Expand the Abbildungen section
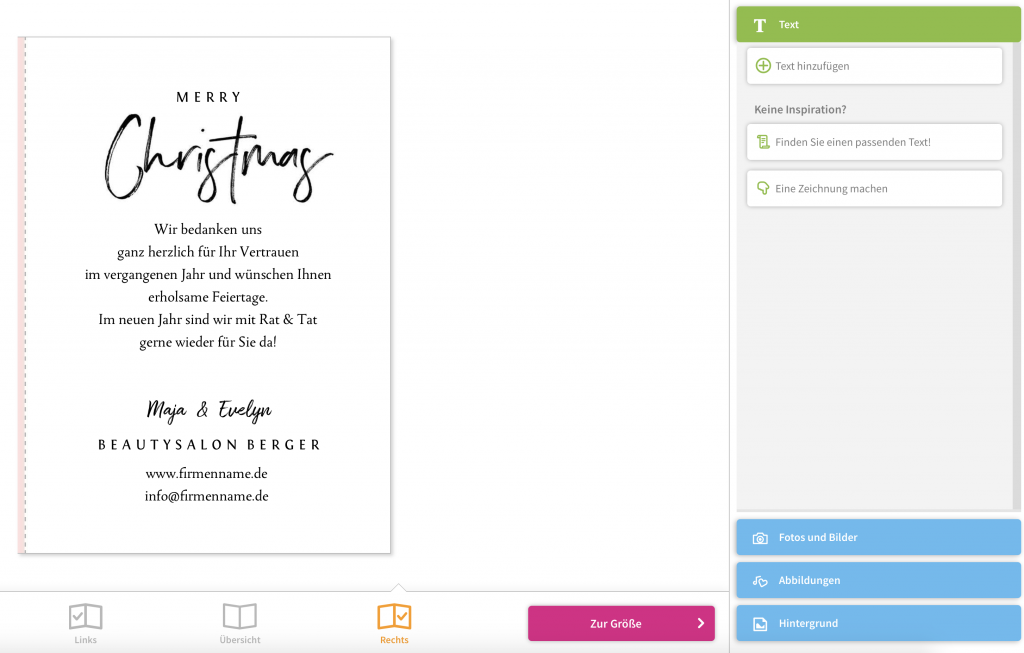This screenshot has width=1024, height=653. tap(878, 580)
